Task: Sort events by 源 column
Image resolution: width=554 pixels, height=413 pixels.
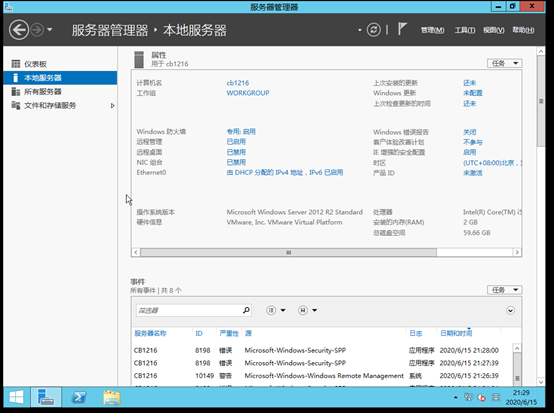Action: (248, 333)
